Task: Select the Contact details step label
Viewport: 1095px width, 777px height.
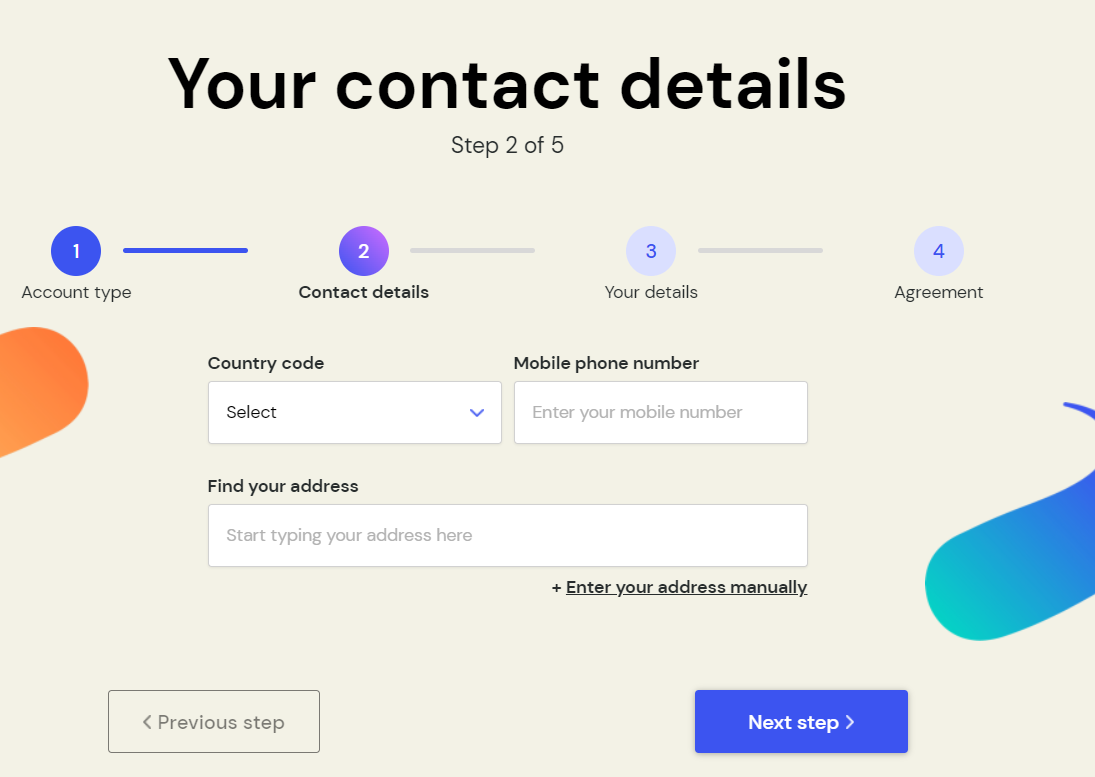Action: pos(364,293)
